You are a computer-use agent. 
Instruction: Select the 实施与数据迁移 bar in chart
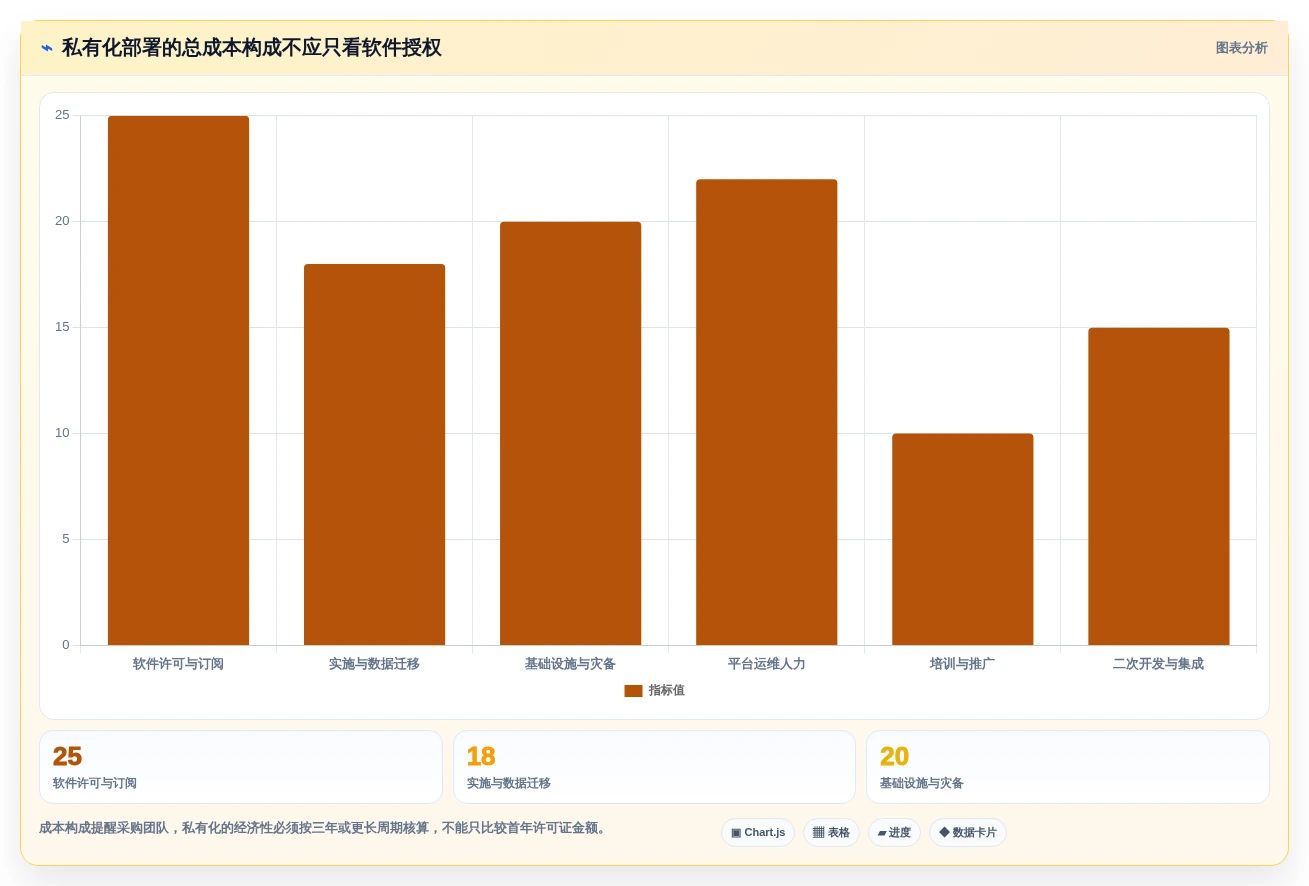(374, 454)
